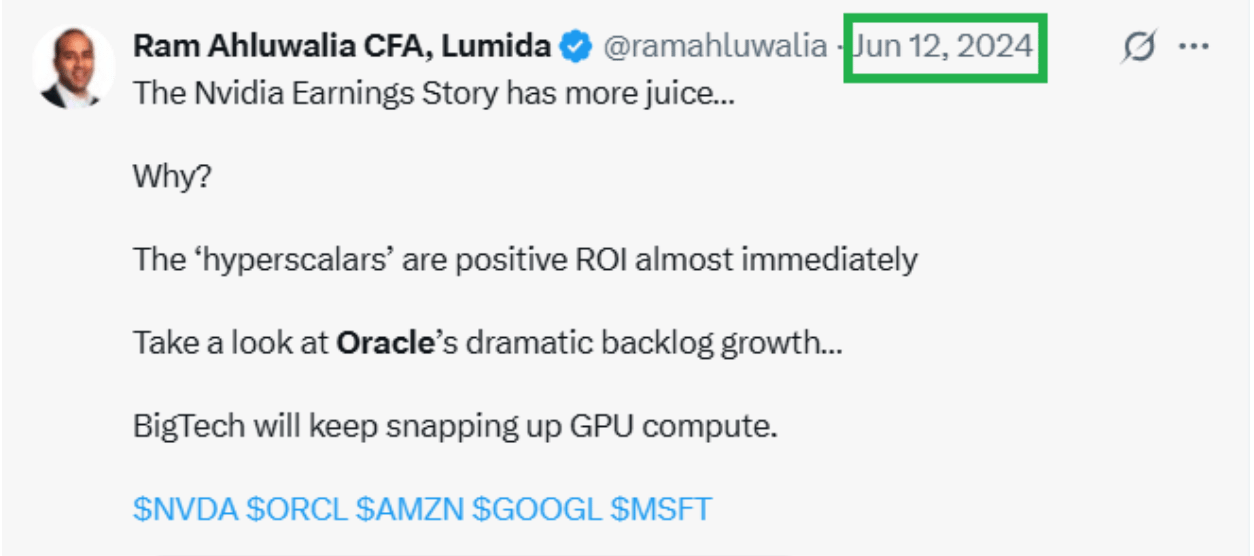Click 'BigTech will keep snapping up GPU compute'
This screenshot has width=1254, height=556.
tap(455, 427)
